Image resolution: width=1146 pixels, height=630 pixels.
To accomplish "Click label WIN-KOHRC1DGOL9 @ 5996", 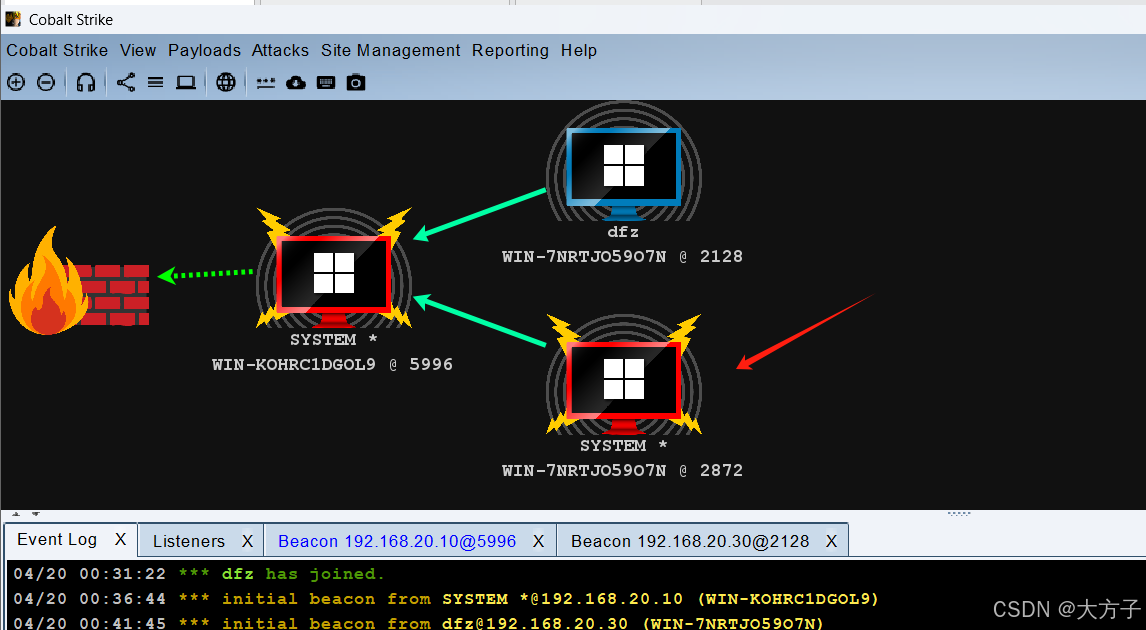I will click(333, 365).
